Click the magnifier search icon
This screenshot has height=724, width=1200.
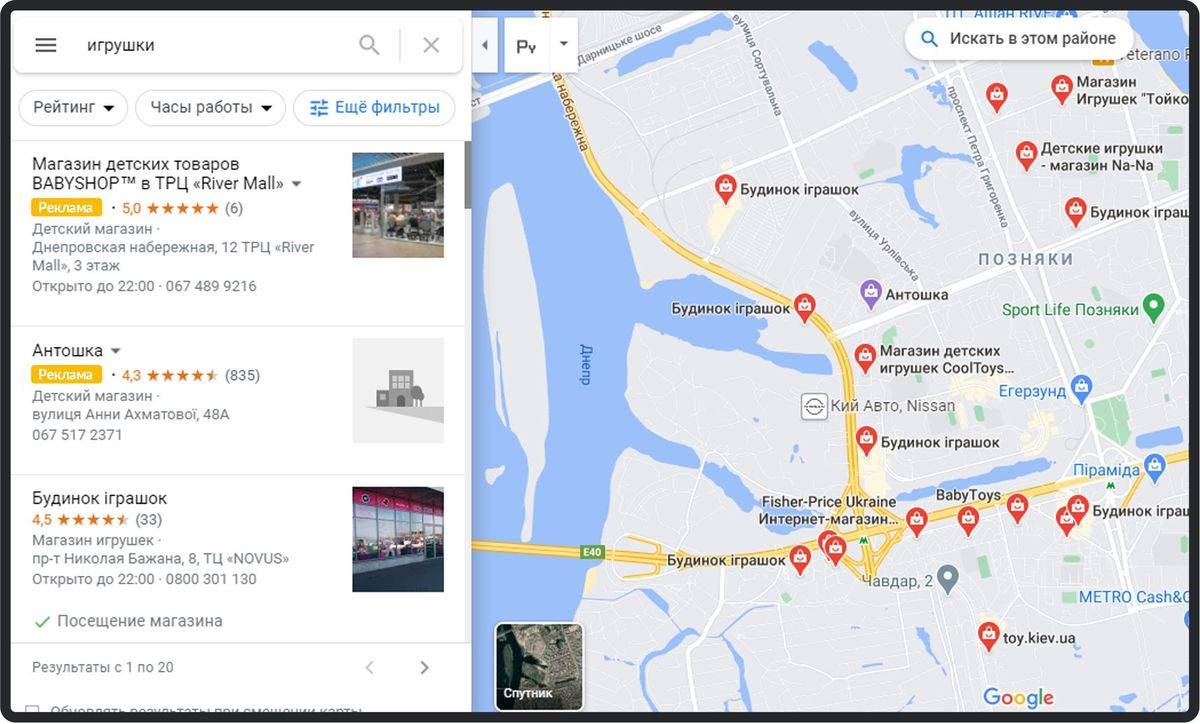pos(369,45)
